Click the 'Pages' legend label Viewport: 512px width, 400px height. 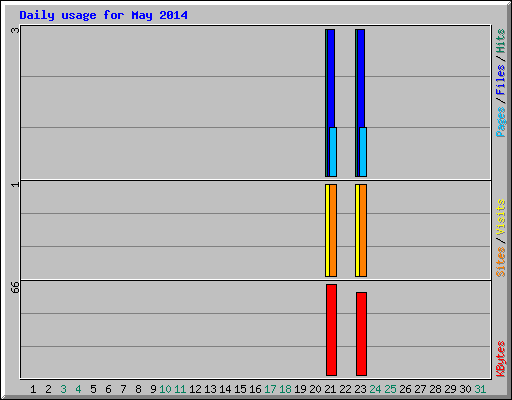[x=501, y=122]
